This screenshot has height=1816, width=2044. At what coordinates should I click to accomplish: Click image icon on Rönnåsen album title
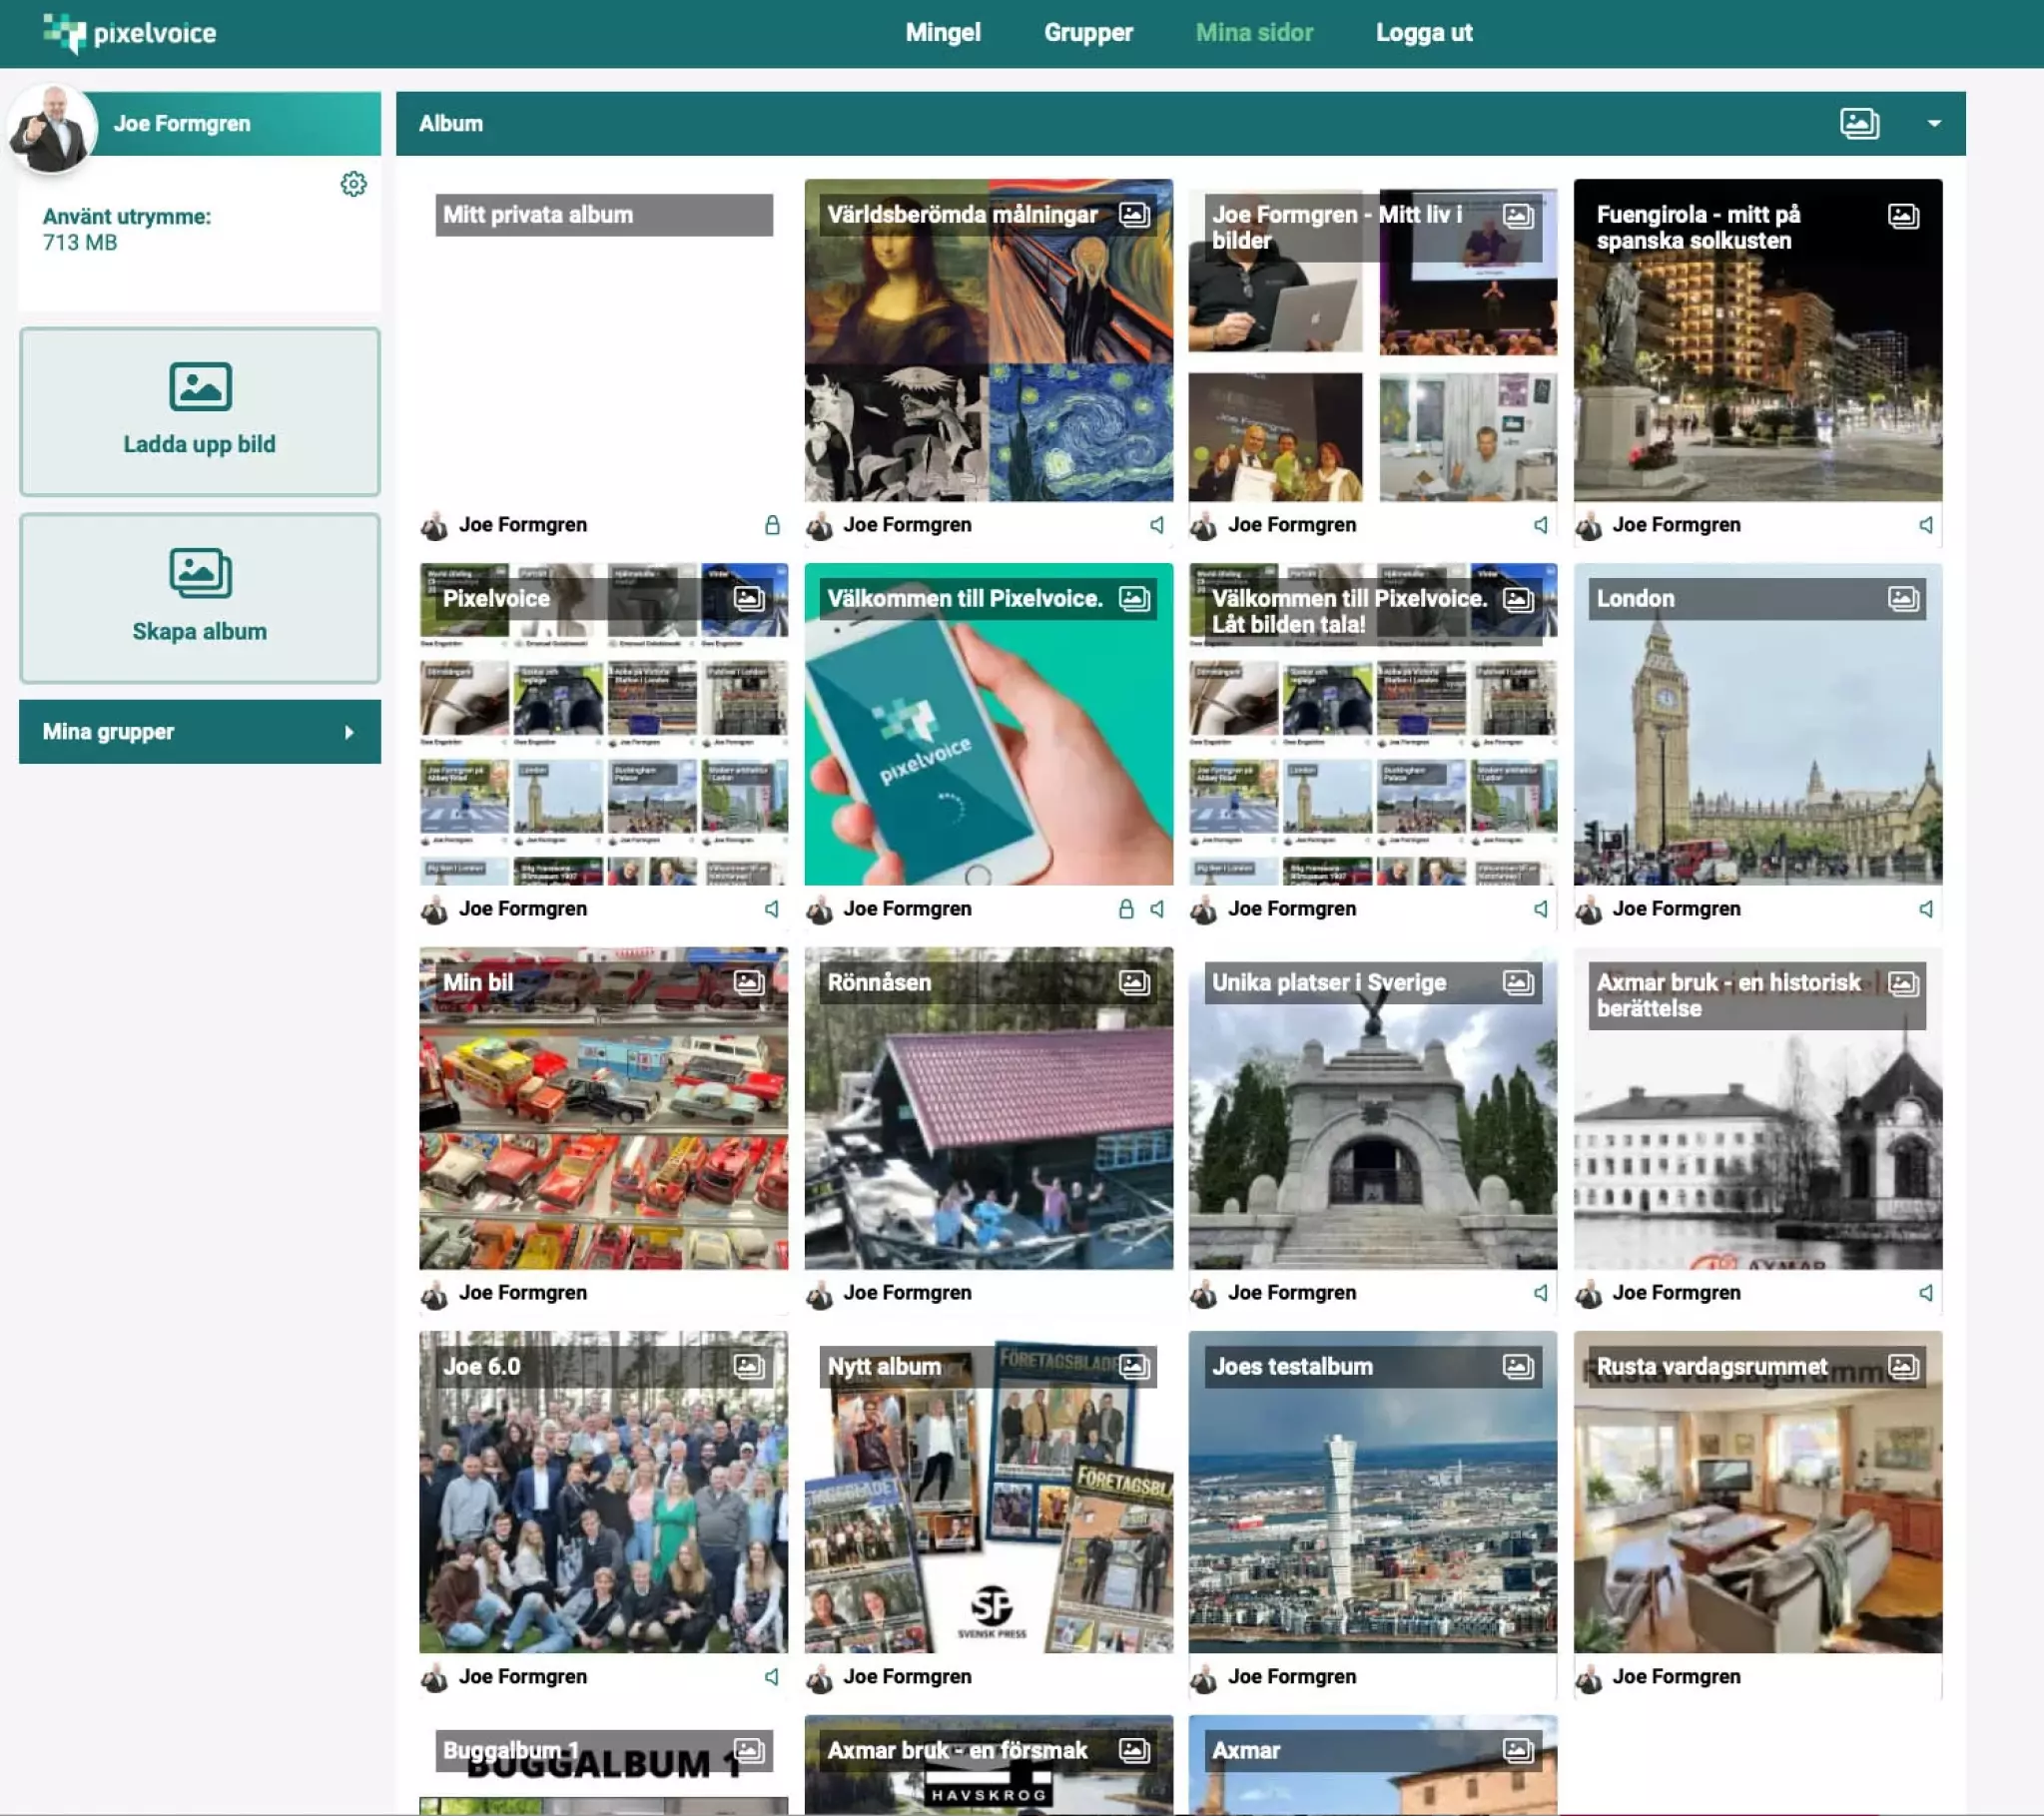1134,983
